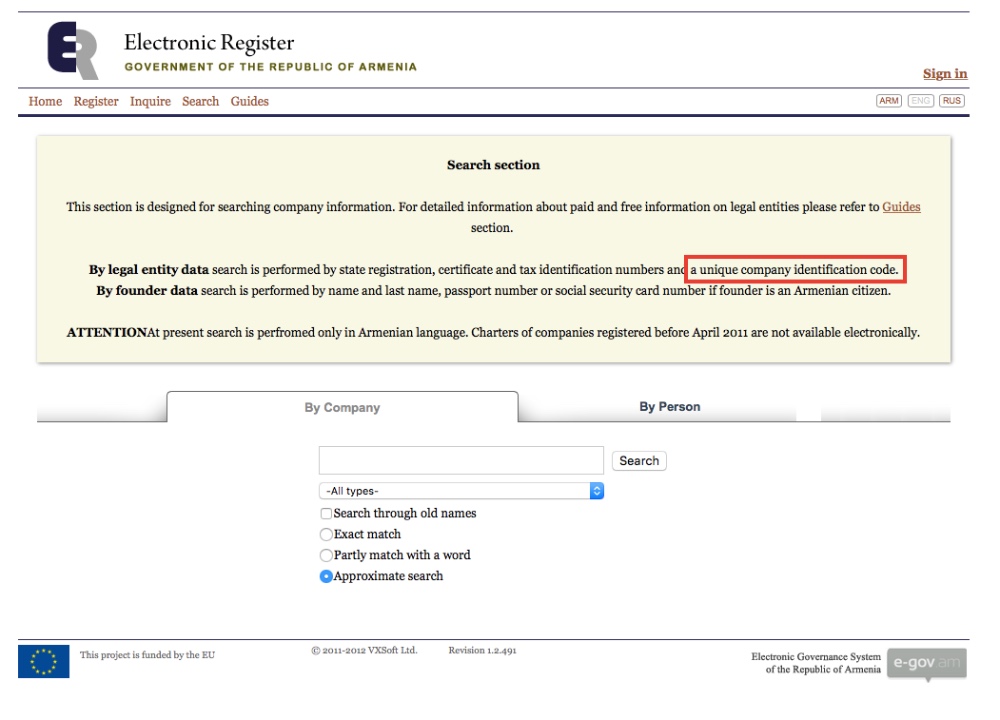Open the All types dropdown
This screenshot has height=720, width=1000.
tap(461, 491)
